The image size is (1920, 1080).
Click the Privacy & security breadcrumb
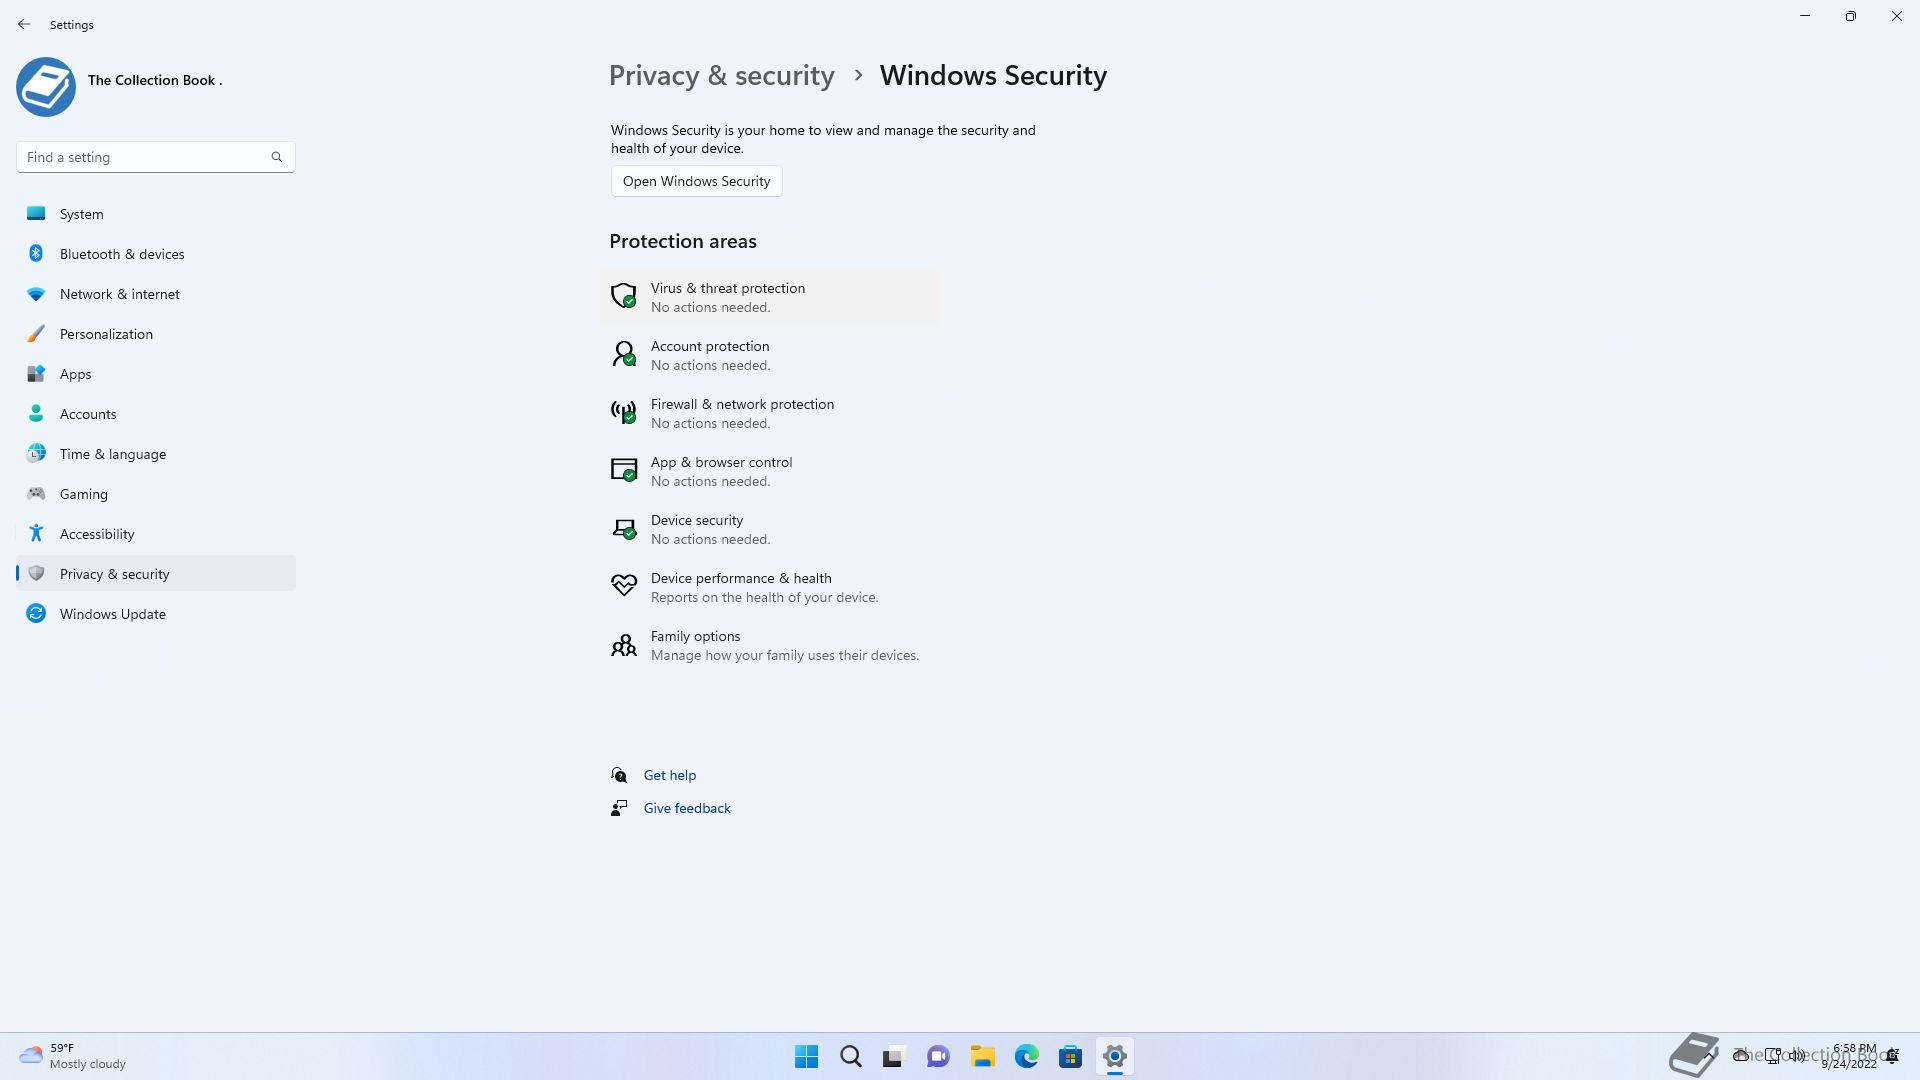click(x=721, y=76)
